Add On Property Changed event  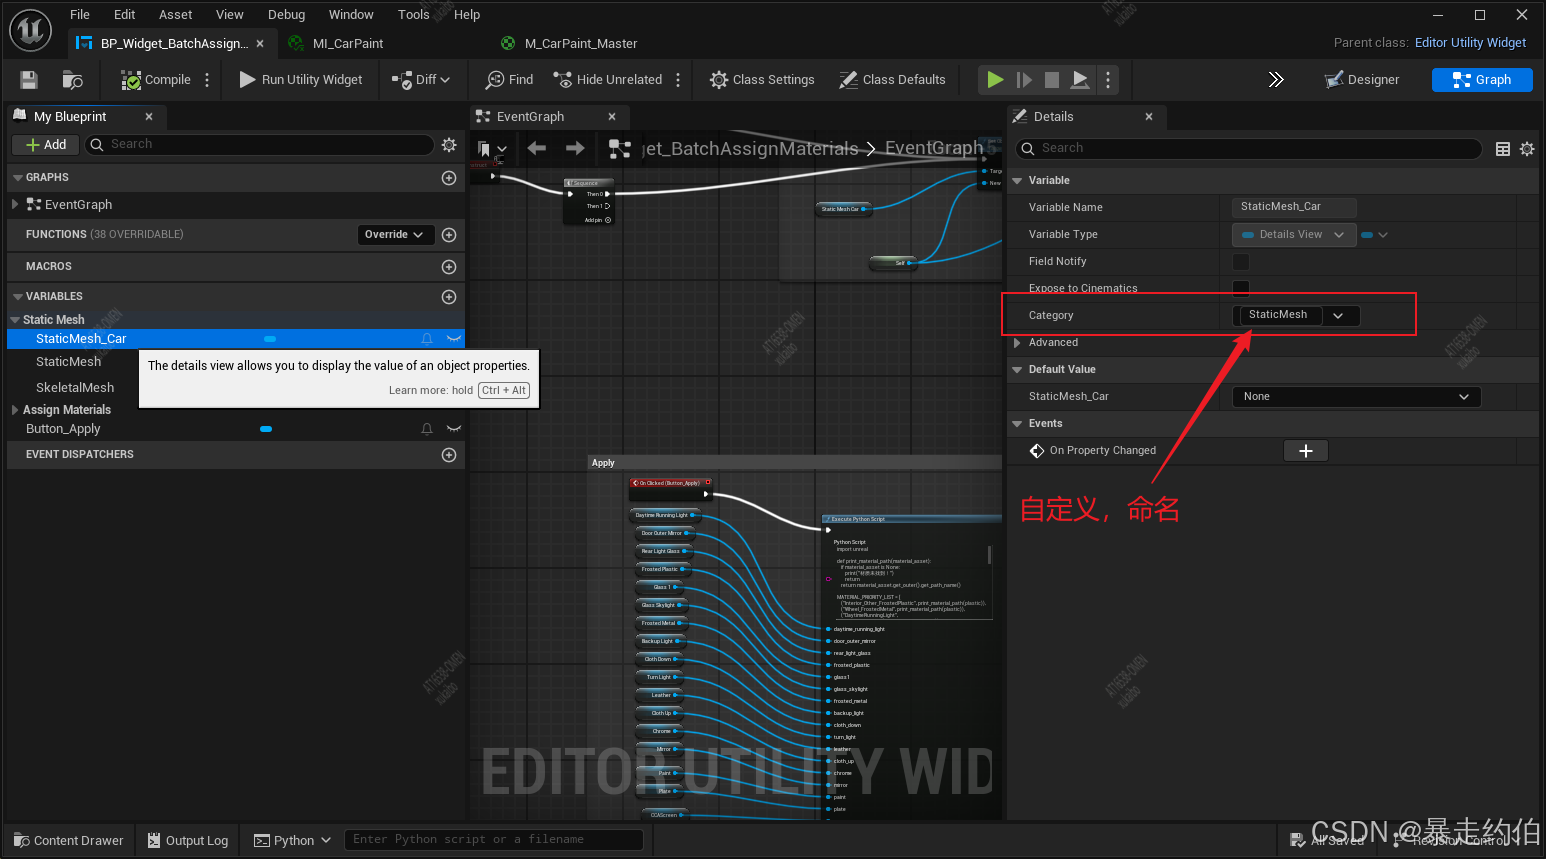(1305, 451)
